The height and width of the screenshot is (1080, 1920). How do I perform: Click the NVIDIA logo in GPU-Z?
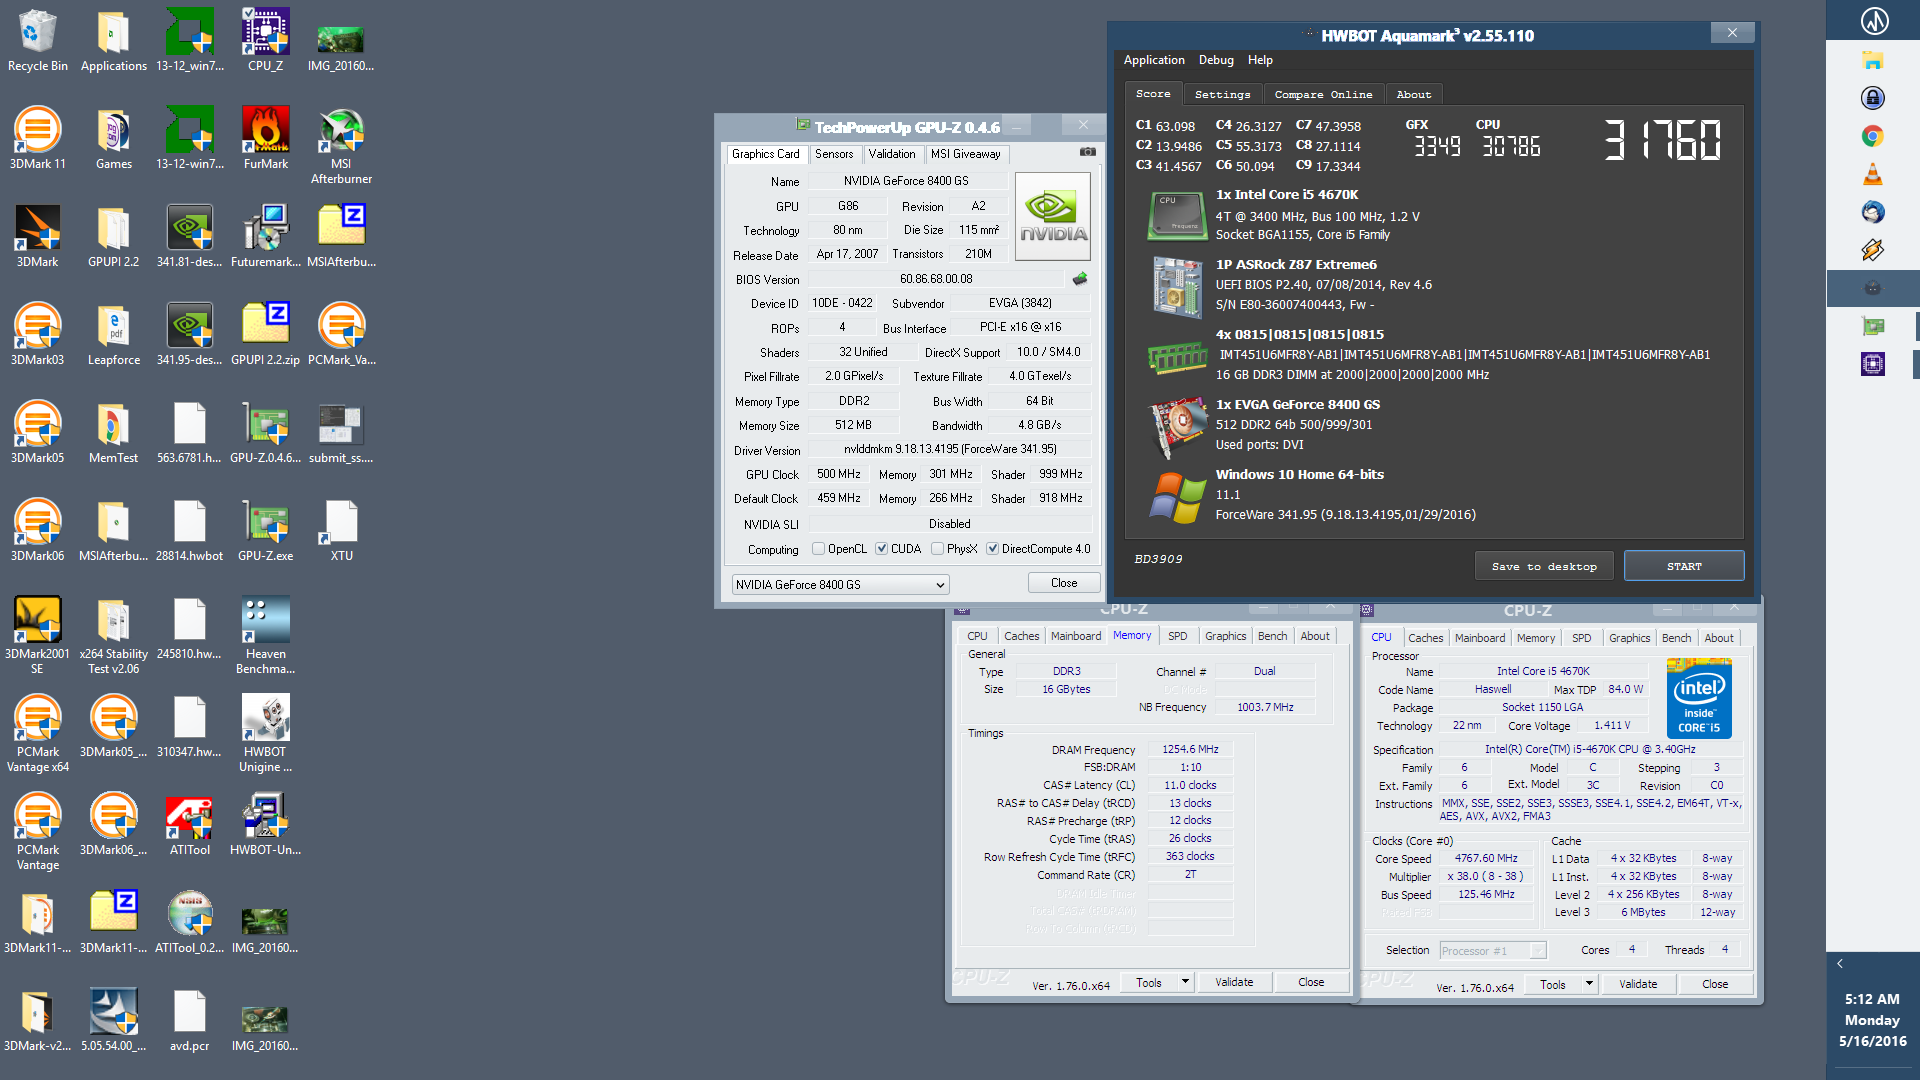pos(1053,216)
